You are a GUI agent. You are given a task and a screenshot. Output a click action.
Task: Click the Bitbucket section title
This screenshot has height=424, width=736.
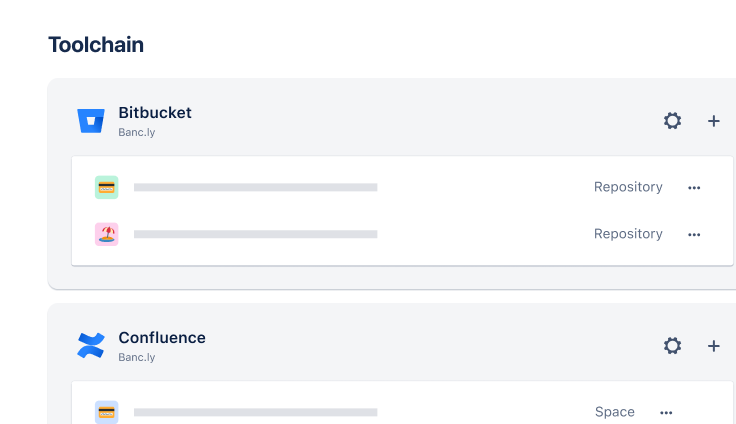[x=155, y=113]
